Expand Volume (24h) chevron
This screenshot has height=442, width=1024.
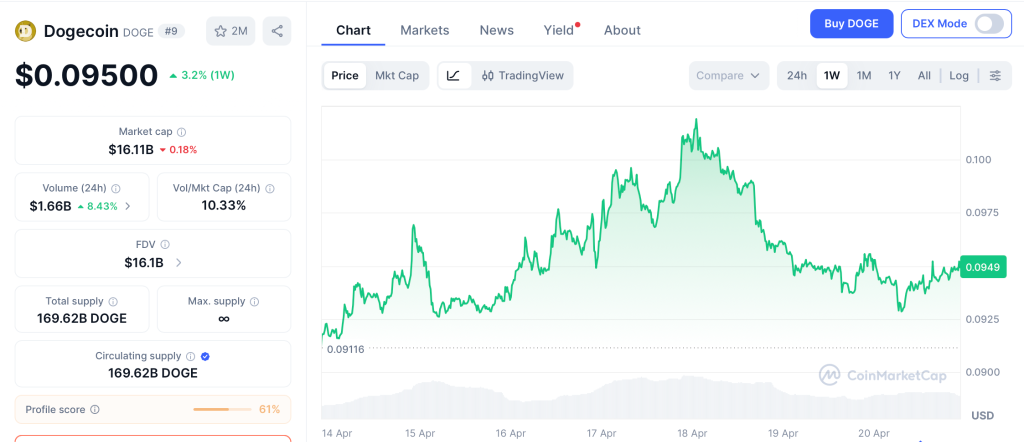pyautogui.click(x=128, y=206)
